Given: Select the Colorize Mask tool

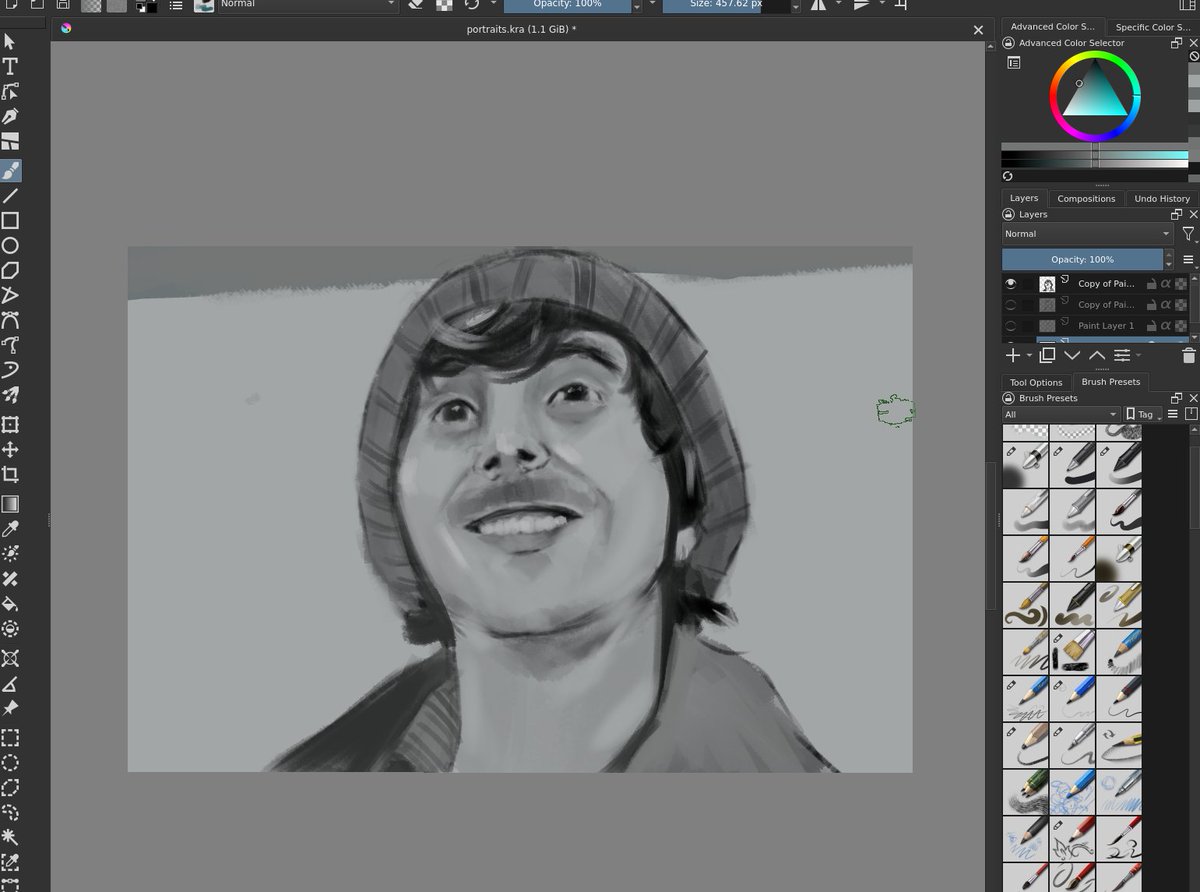Looking at the screenshot, I should click(x=10, y=554).
